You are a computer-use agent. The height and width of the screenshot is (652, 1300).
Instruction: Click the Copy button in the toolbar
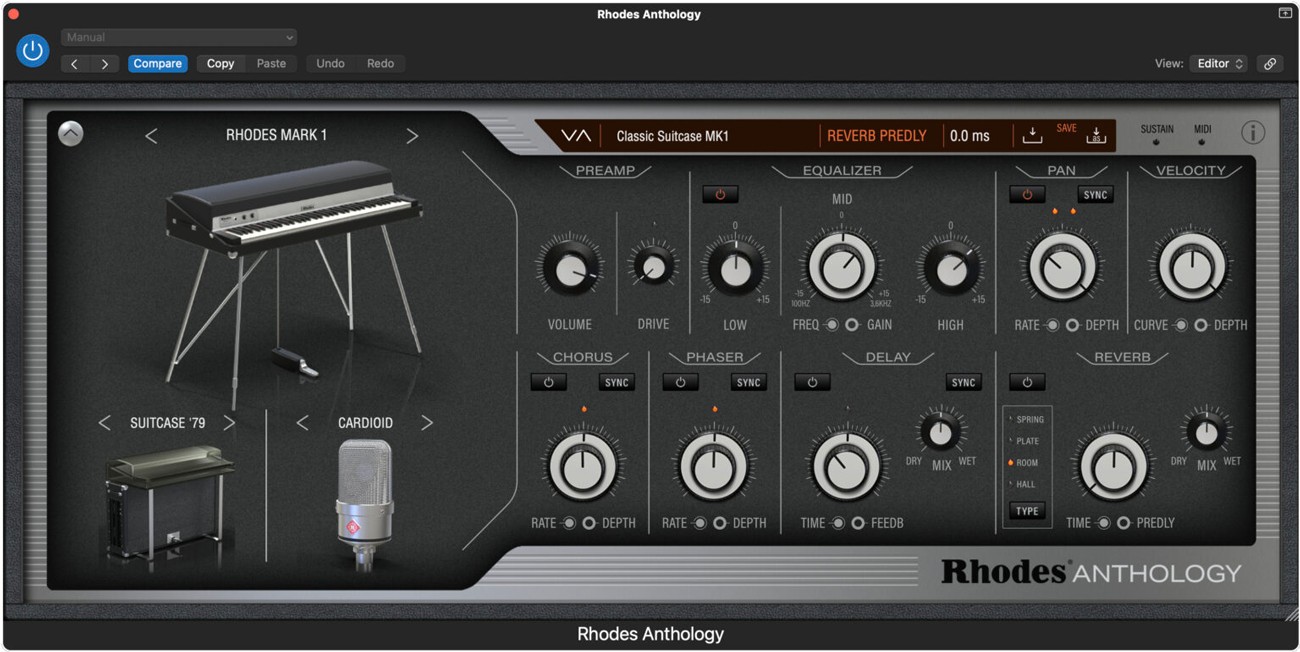219,63
